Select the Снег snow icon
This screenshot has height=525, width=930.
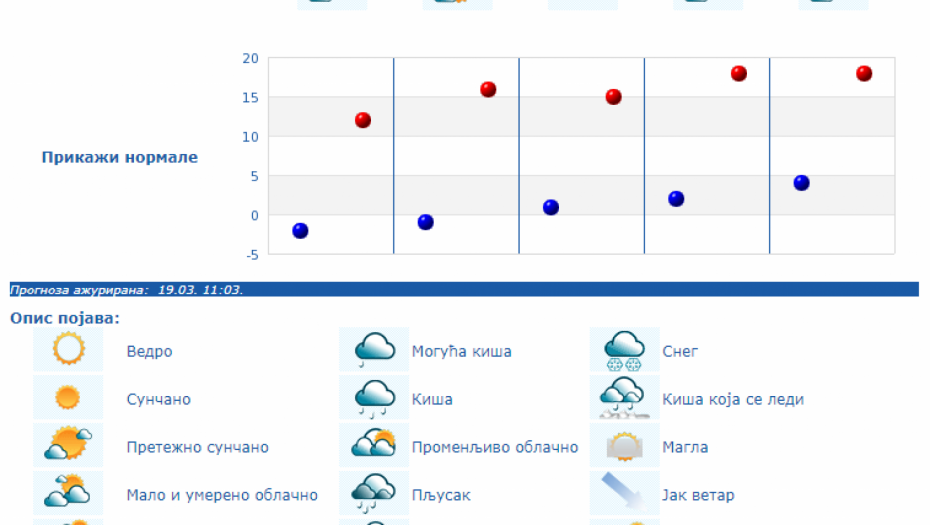click(x=624, y=350)
